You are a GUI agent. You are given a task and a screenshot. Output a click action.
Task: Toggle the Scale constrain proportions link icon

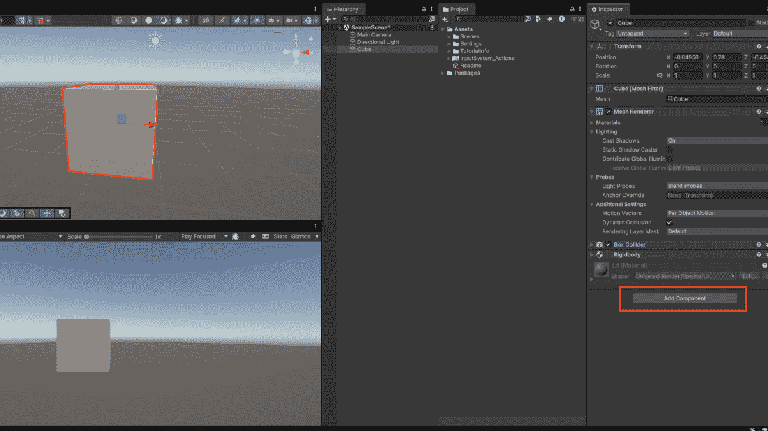pos(659,75)
